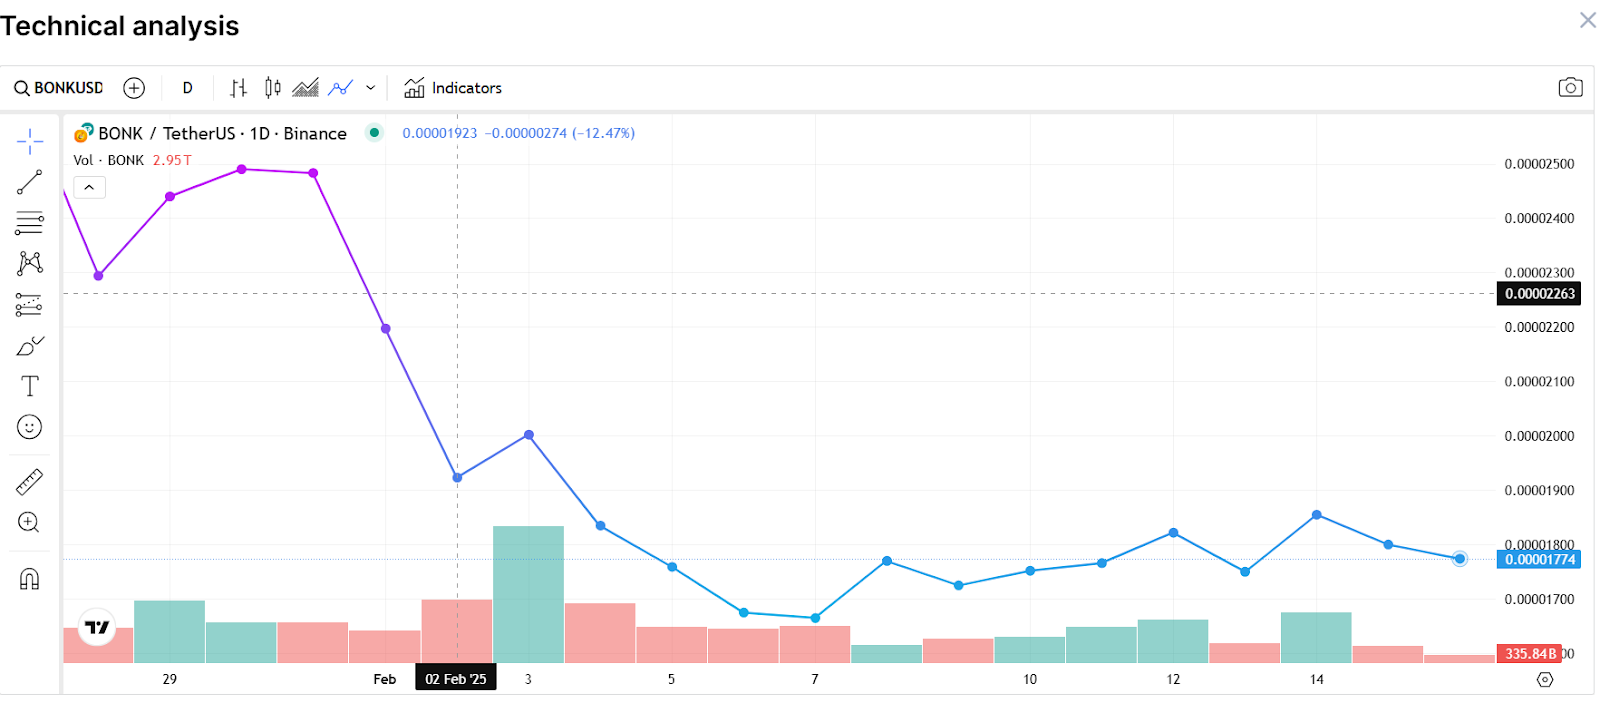The height and width of the screenshot is (703, 1600).
Task: Open symbol search for BONKUSD
Action: 58,88
